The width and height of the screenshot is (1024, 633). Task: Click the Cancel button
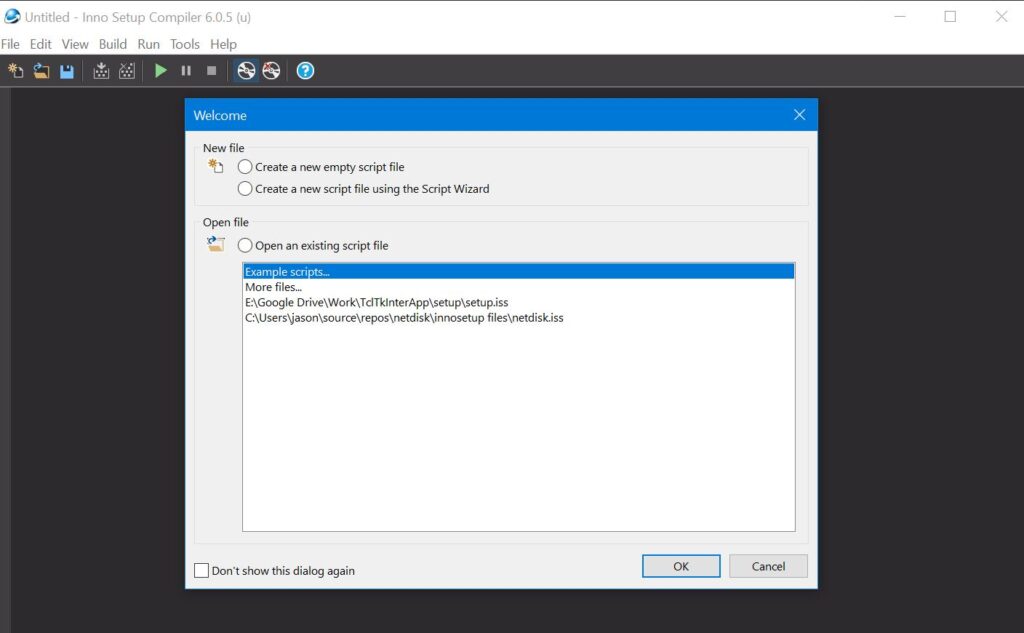768,566
